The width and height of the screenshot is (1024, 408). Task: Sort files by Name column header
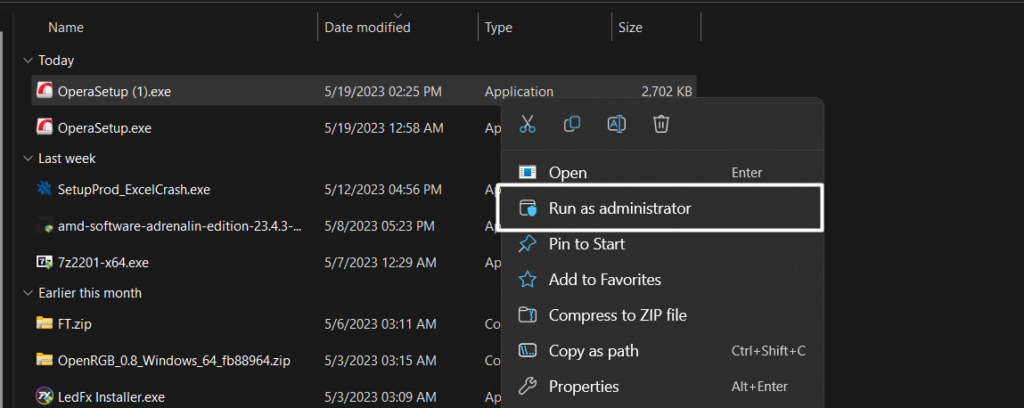pyautogui.click(x=66, y=28)
